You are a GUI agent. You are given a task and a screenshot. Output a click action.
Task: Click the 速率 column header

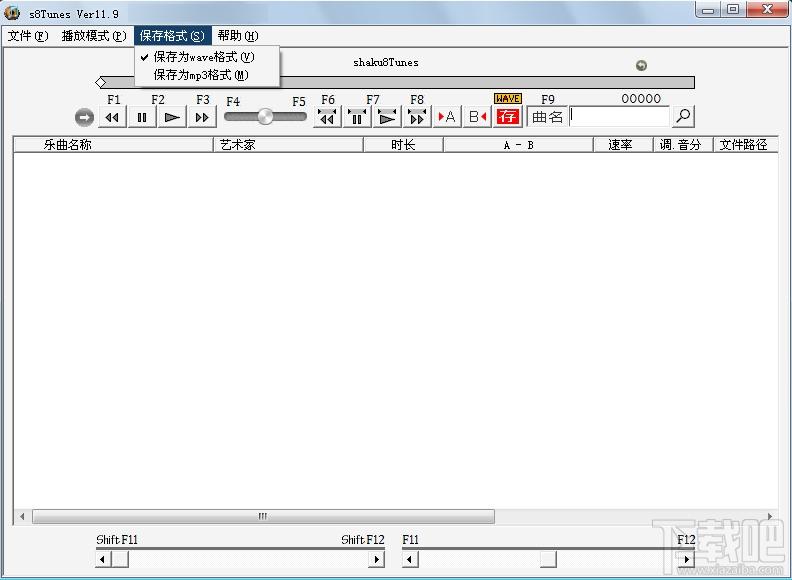623,144
